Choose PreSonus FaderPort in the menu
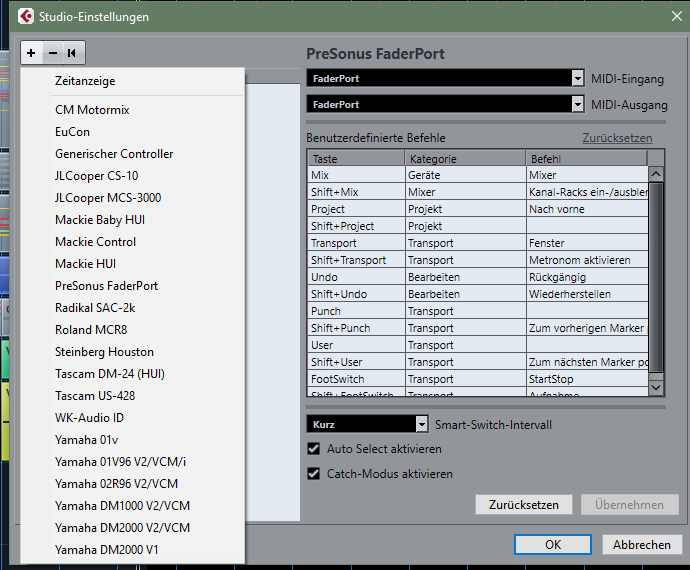Image resolution: width=690 pixels, height=570 pixels. click(x=106, y=285)
